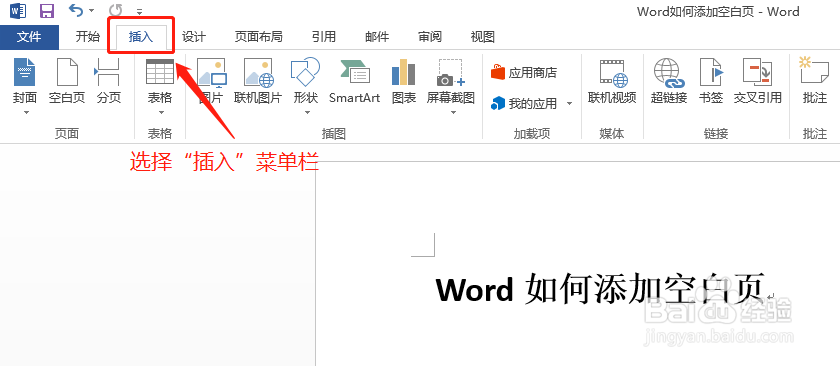Open the Undo history dropdown arrow
840x366 pixels.
[91, 11]
